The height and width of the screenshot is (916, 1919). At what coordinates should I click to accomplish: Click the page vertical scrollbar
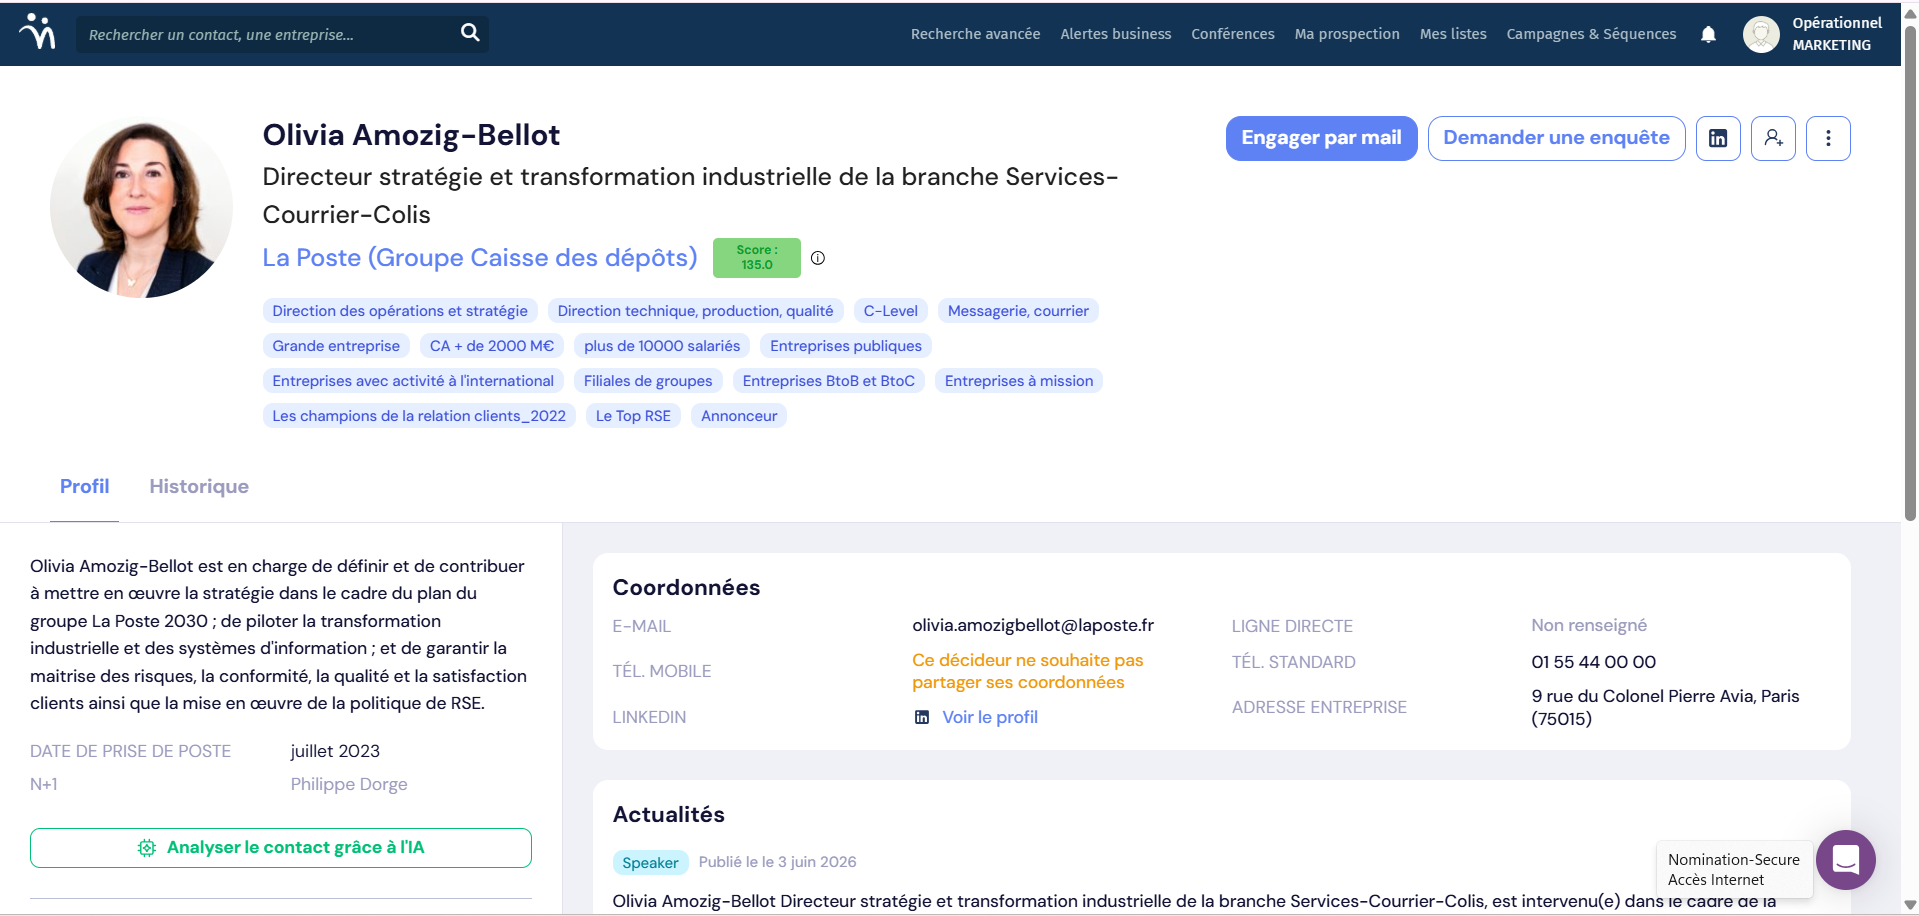coord(1910,272)
